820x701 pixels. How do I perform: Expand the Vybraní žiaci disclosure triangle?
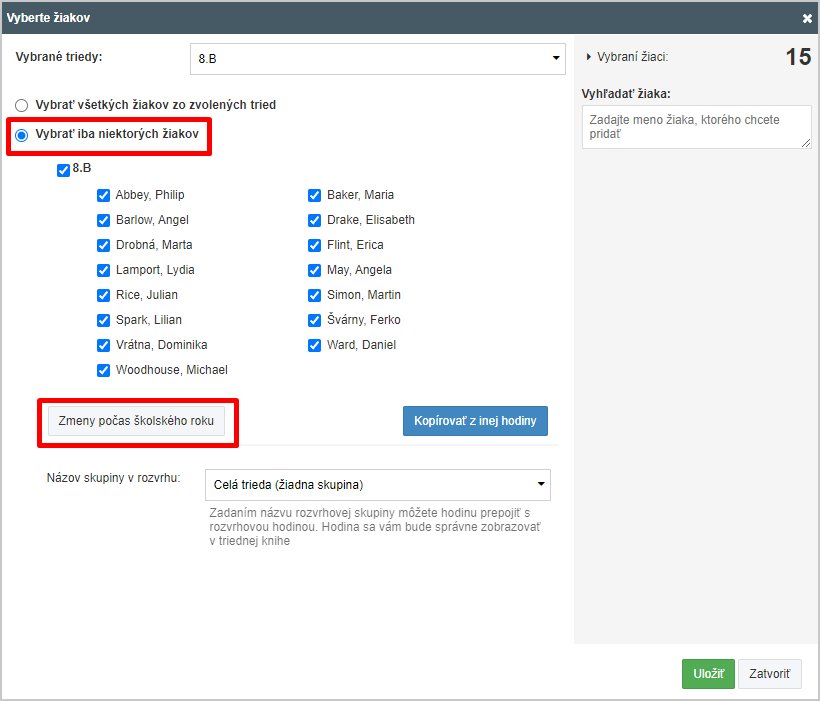click(588, 57)
